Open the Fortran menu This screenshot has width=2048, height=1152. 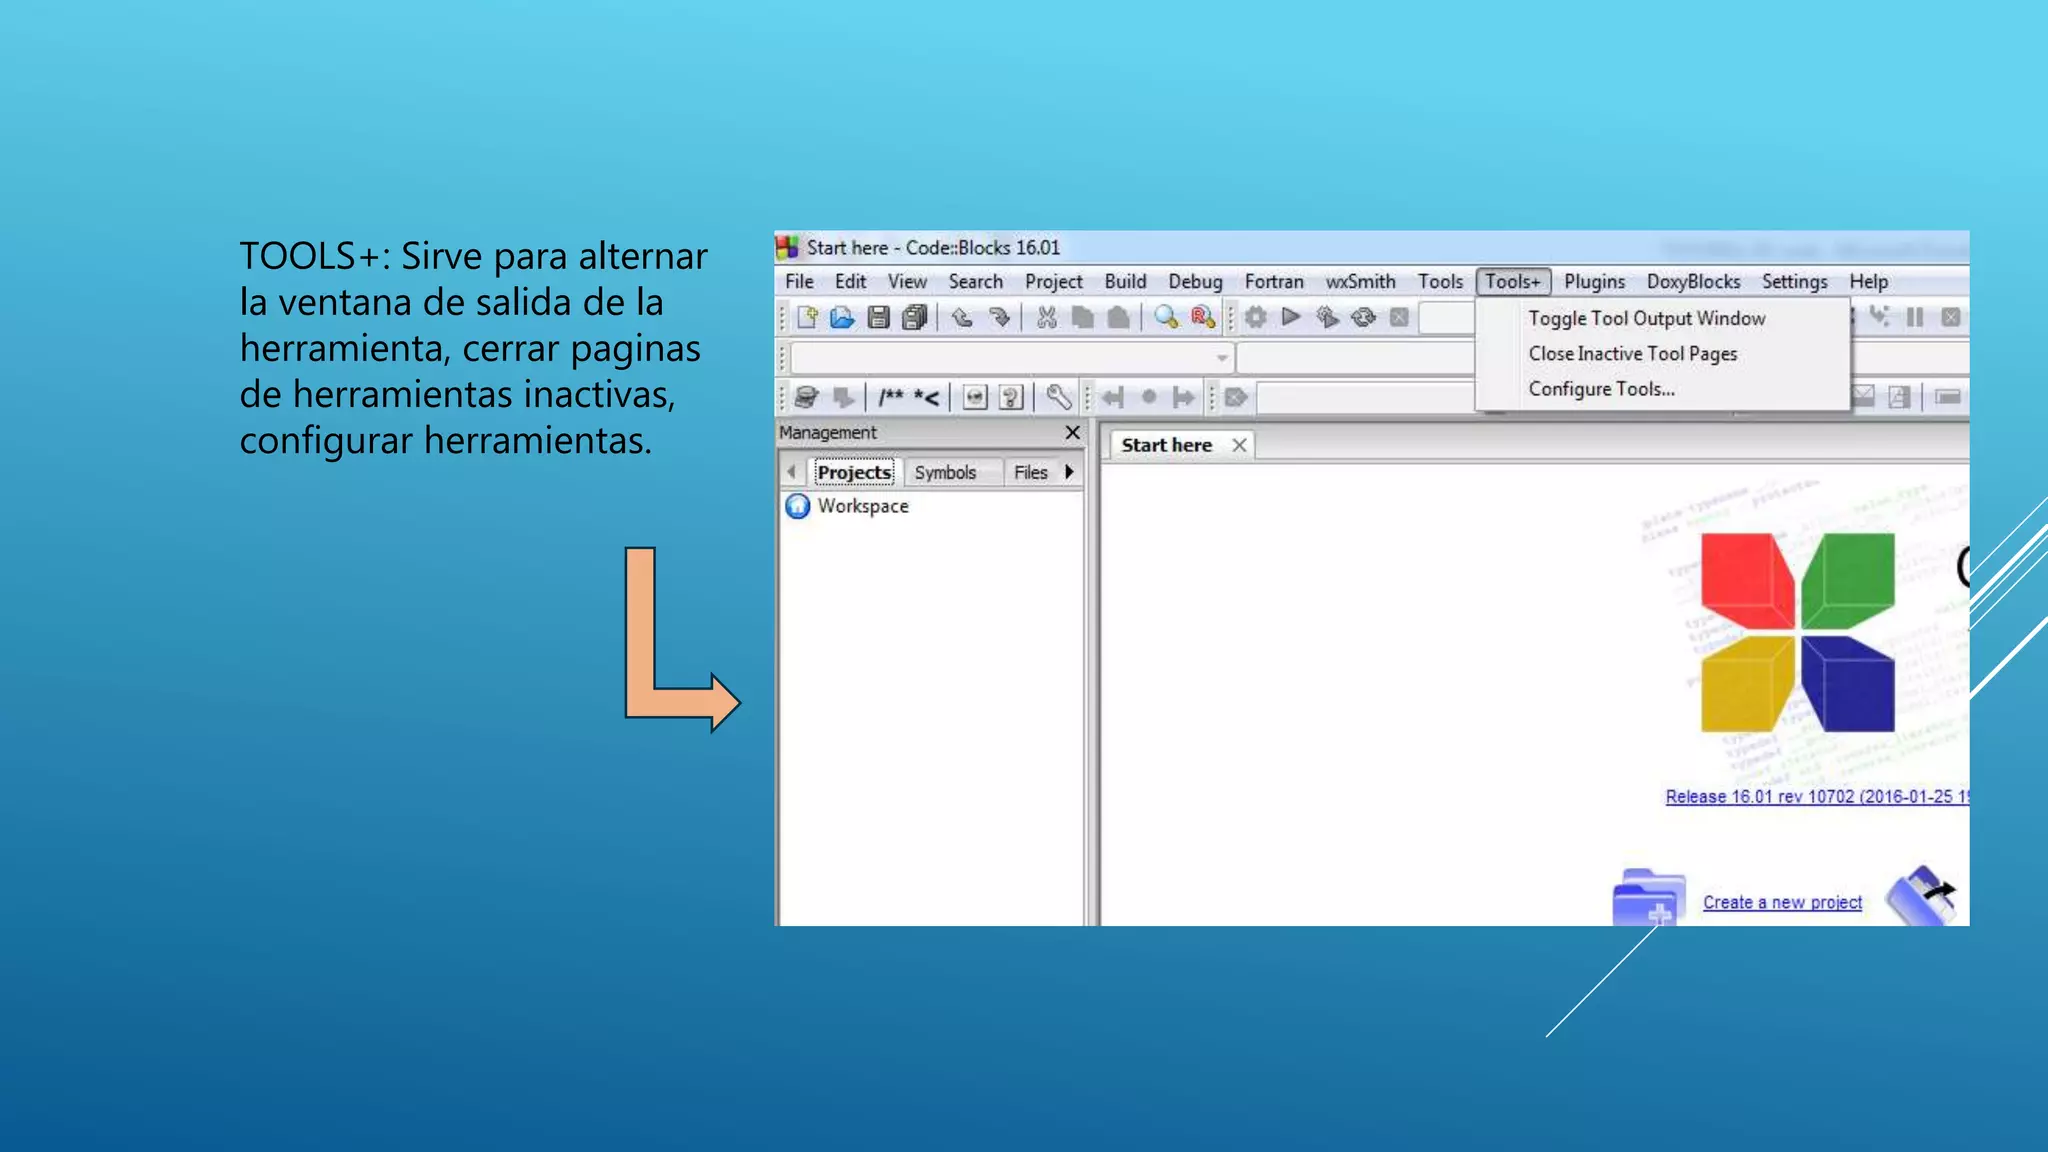coord(1274,282)
